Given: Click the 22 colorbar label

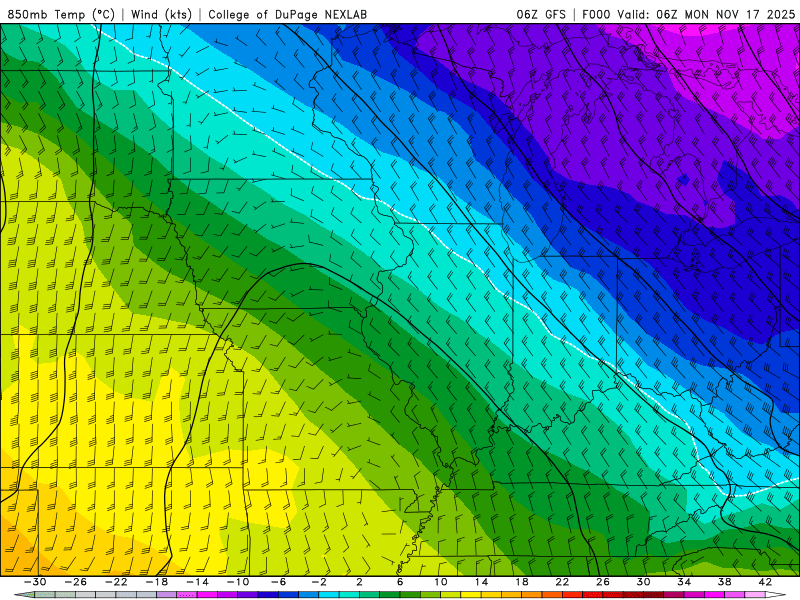Looking at the screenshot, I should 562,582.
